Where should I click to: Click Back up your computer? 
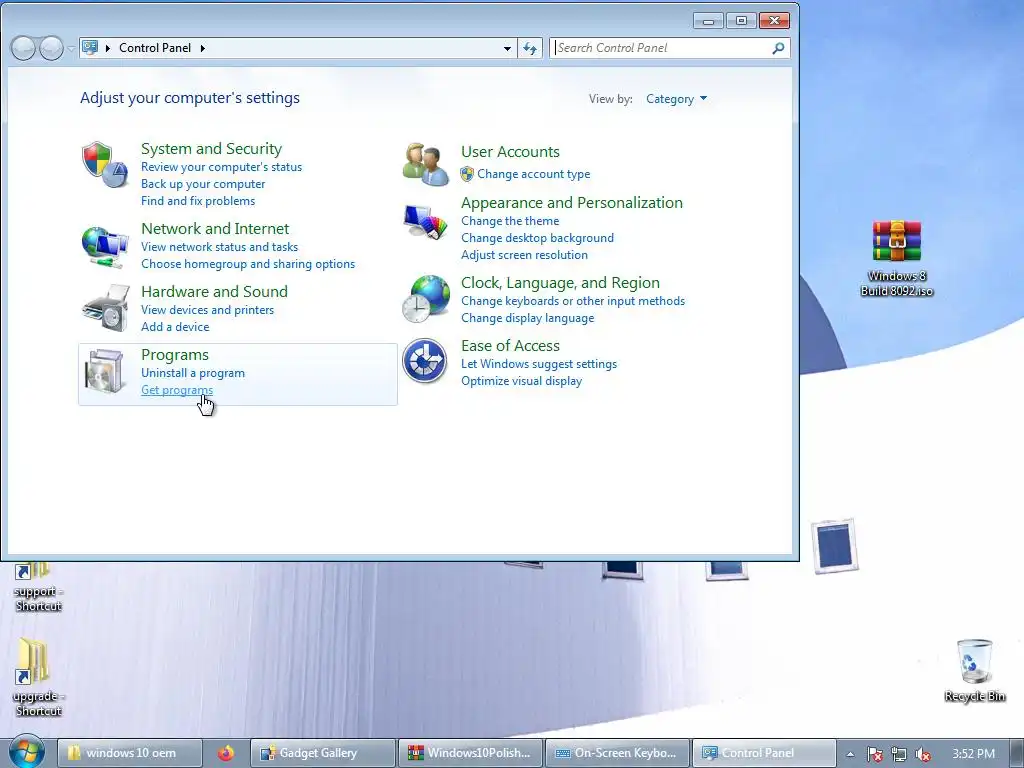tap(203, 184)
